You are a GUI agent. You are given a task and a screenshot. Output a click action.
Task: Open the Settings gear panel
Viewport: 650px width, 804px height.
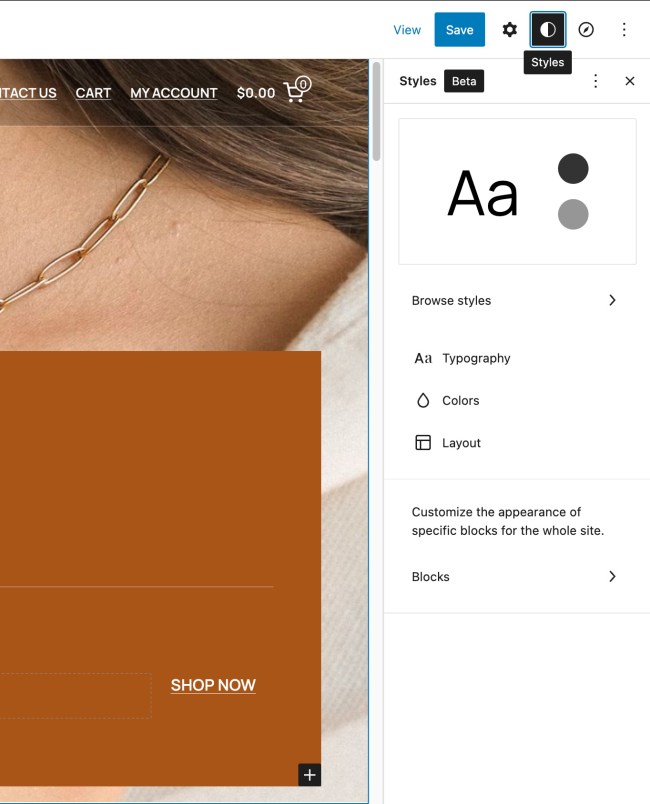509,30
